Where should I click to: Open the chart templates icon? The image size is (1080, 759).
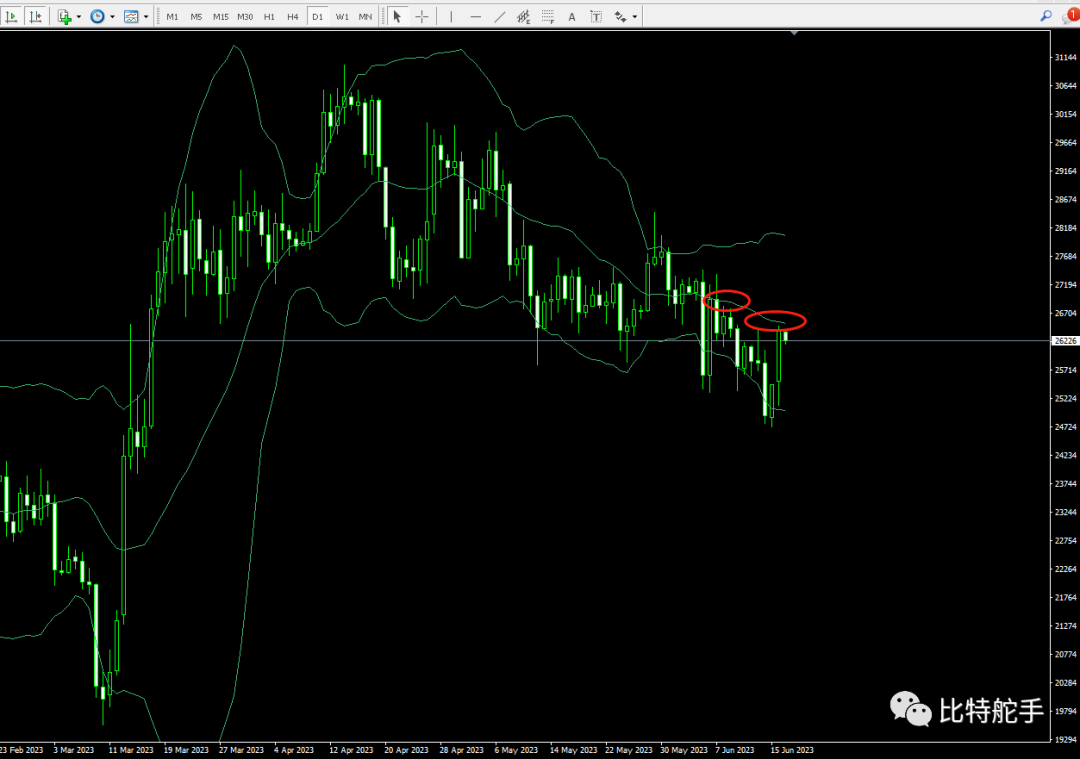[131, 17]
